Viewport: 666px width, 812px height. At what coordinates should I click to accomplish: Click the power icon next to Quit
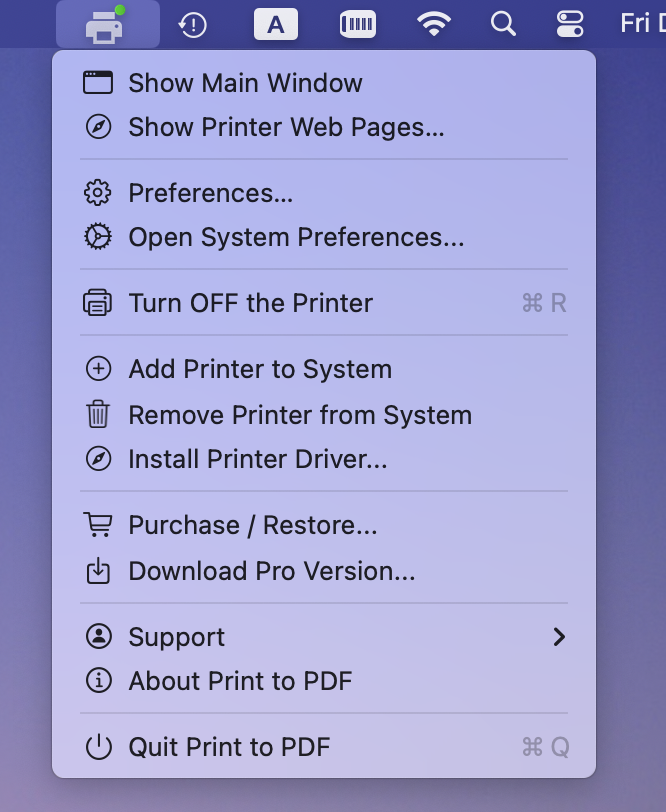click(98, 747)
